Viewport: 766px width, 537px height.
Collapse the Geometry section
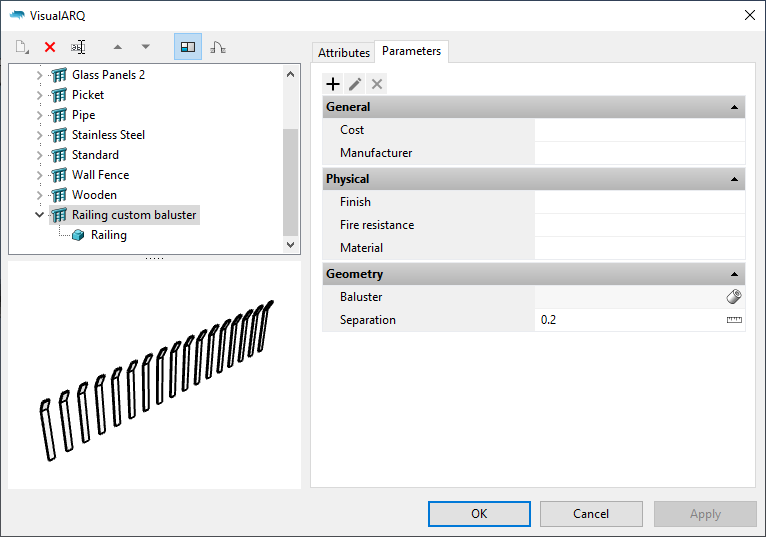[734, 274]
